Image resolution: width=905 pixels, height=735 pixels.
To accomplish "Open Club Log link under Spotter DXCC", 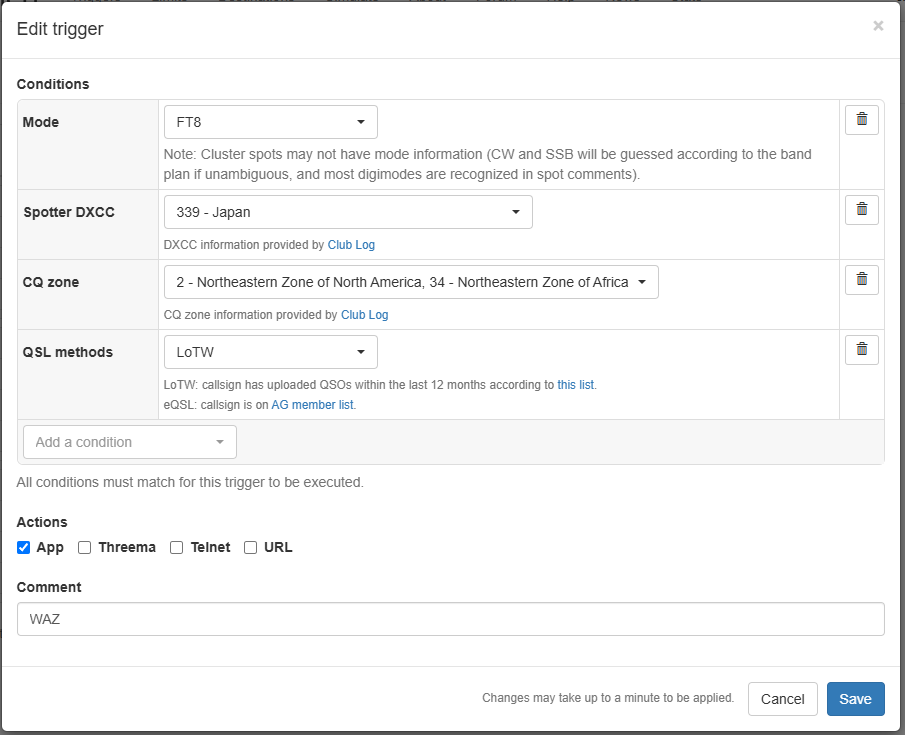I will pos(351,245).
